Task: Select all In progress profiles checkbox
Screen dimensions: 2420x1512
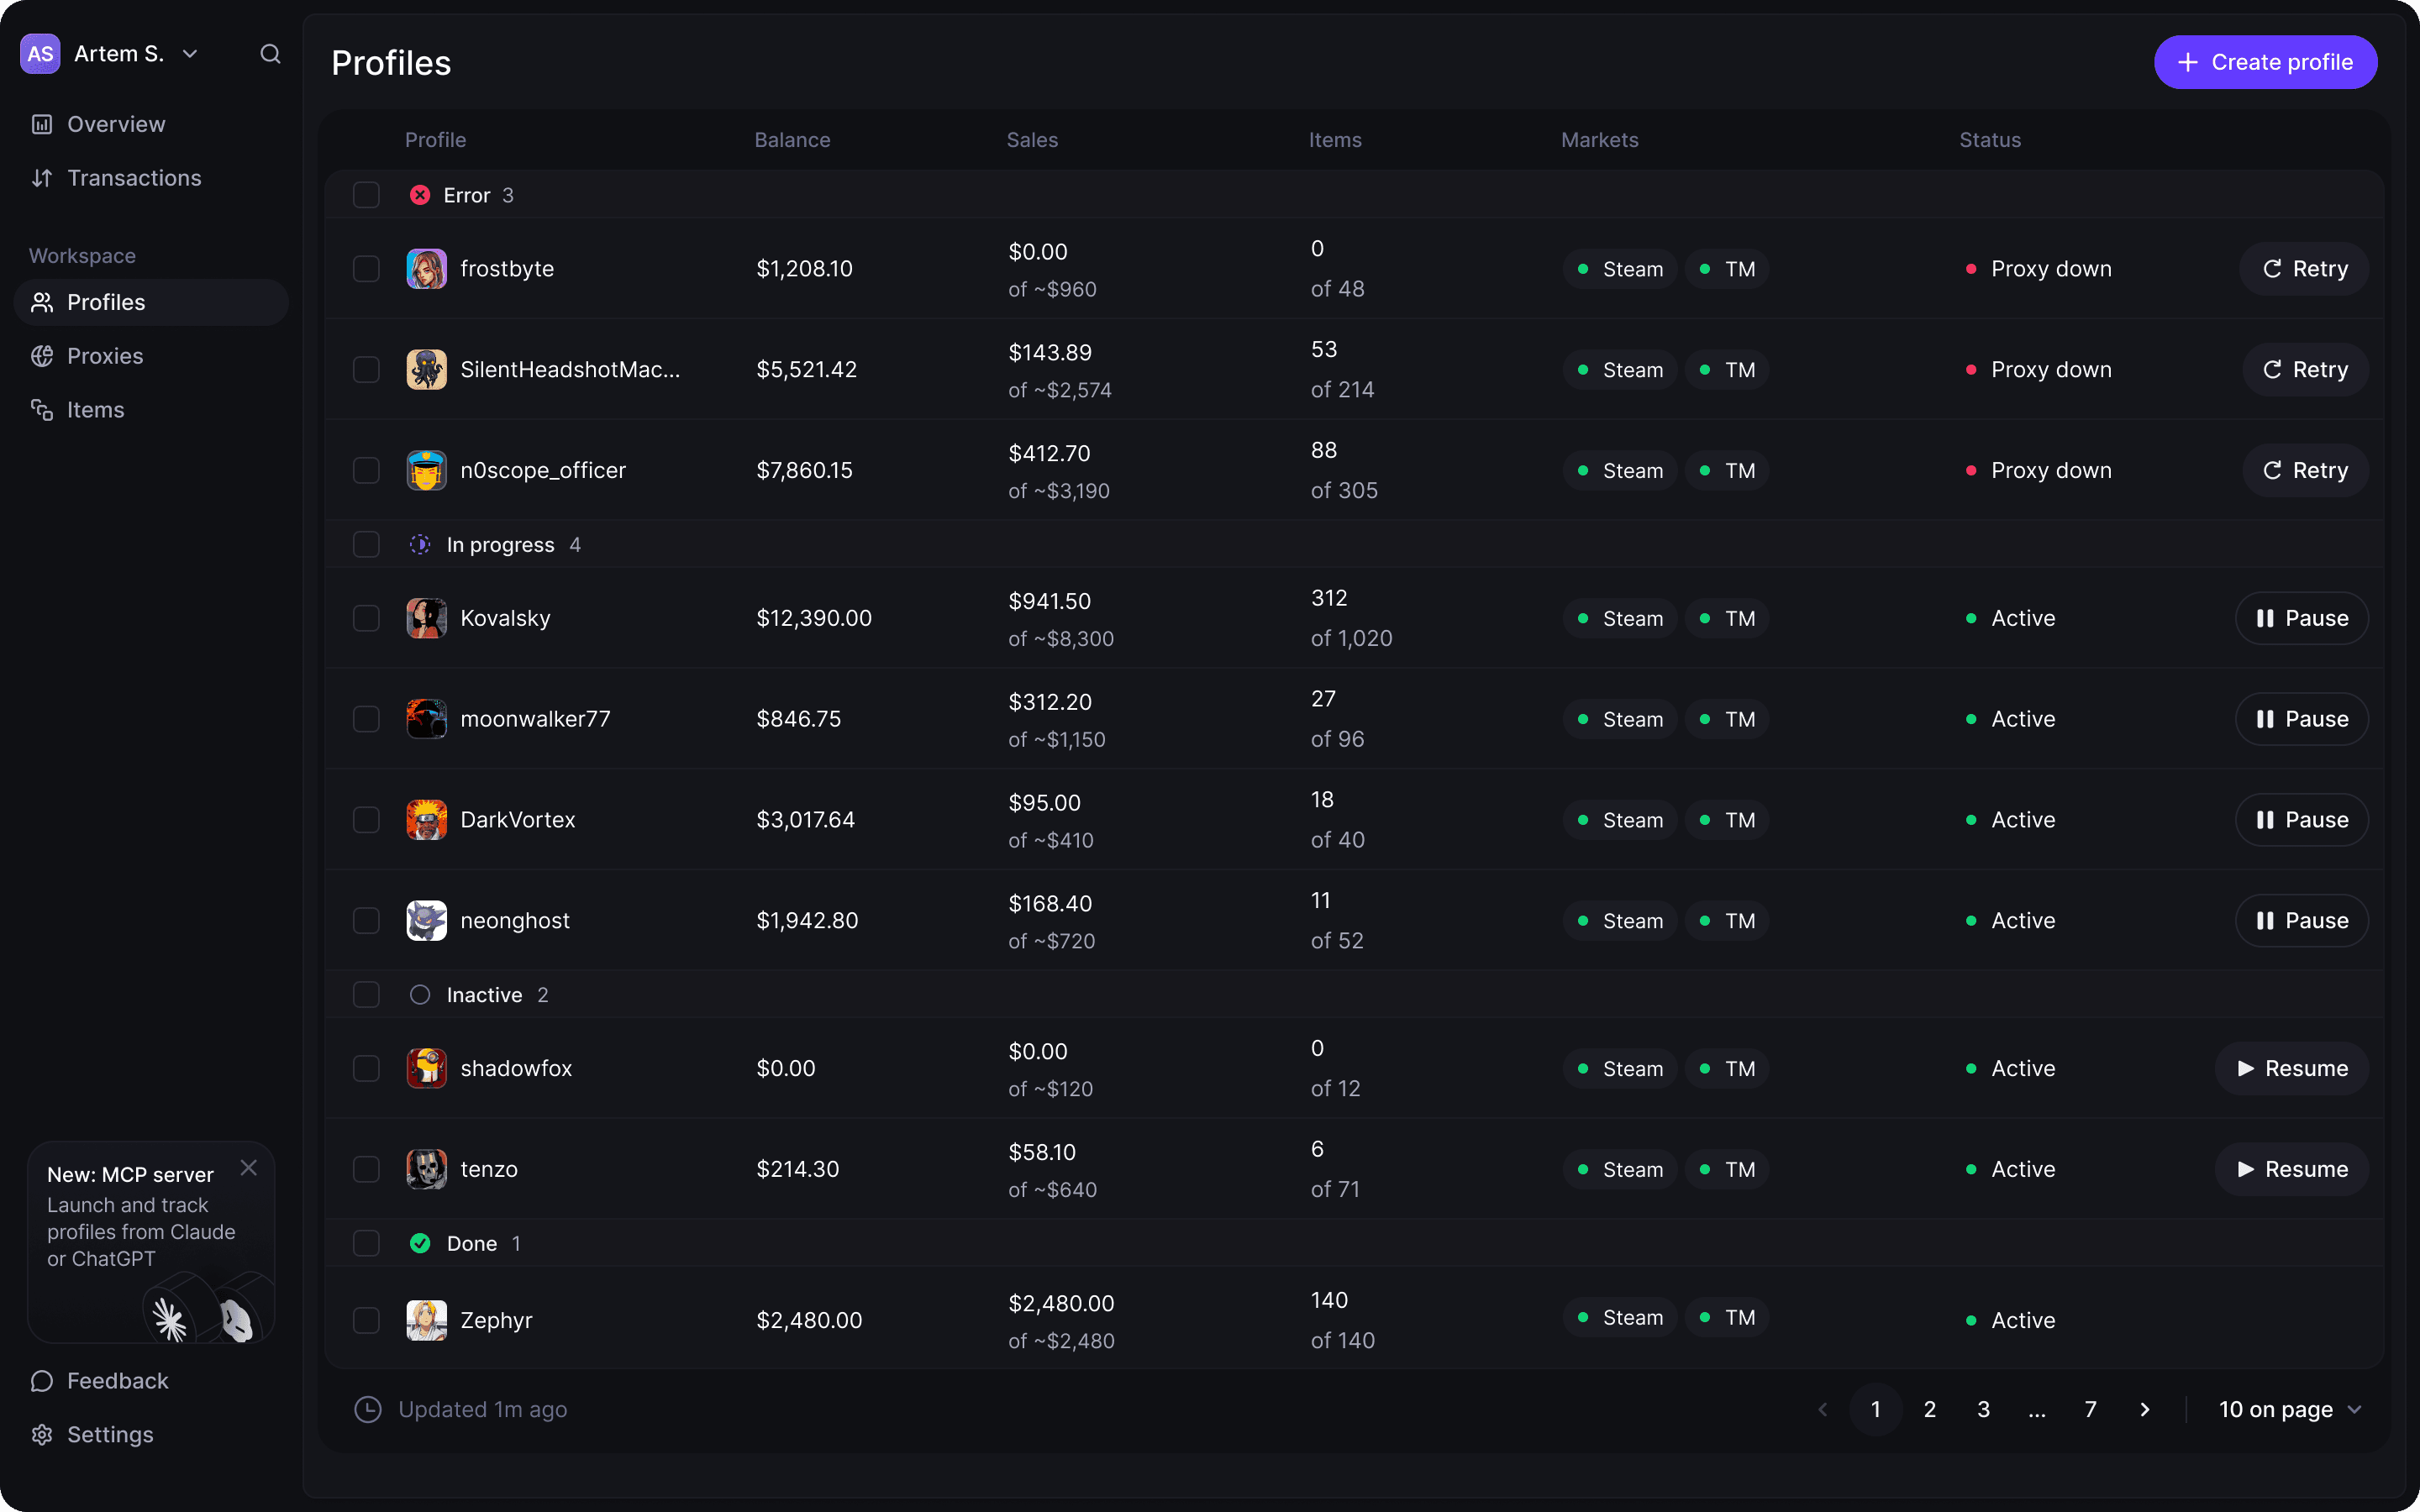Action: coord(366,545)
